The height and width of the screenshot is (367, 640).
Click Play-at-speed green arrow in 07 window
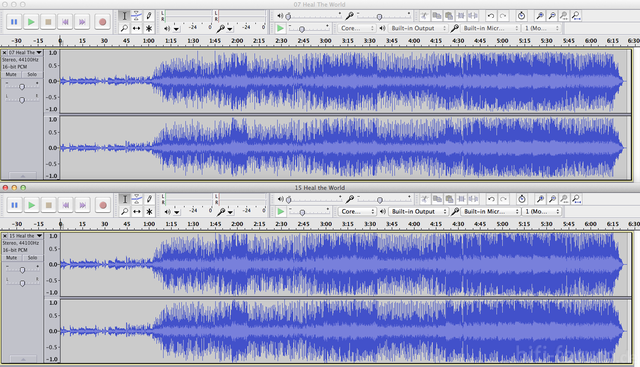tap(280, 28)
